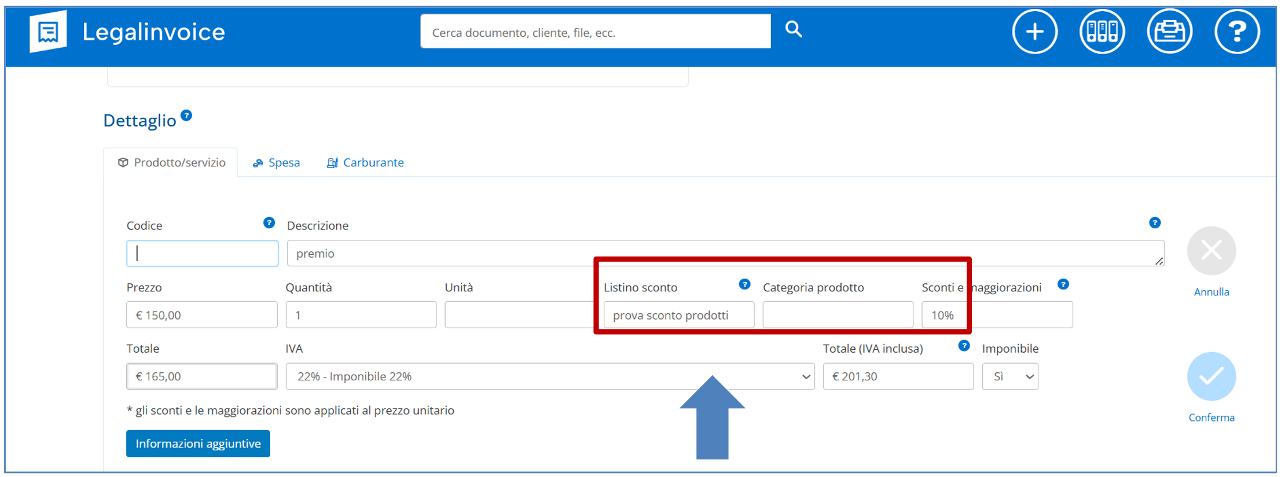
Task: Select the Prodotto/servizio tab
Action: coord(171,162)
